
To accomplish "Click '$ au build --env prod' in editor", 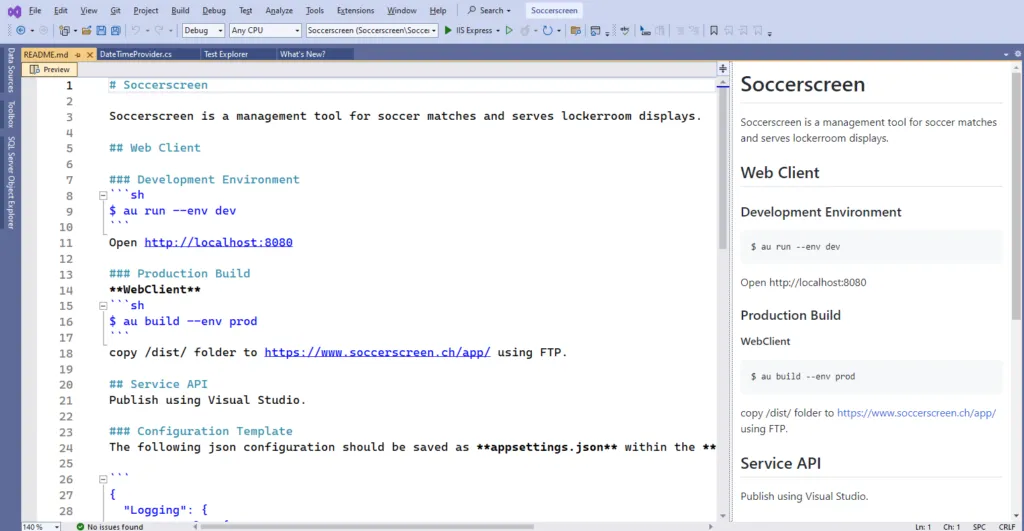I will point(183,321).
